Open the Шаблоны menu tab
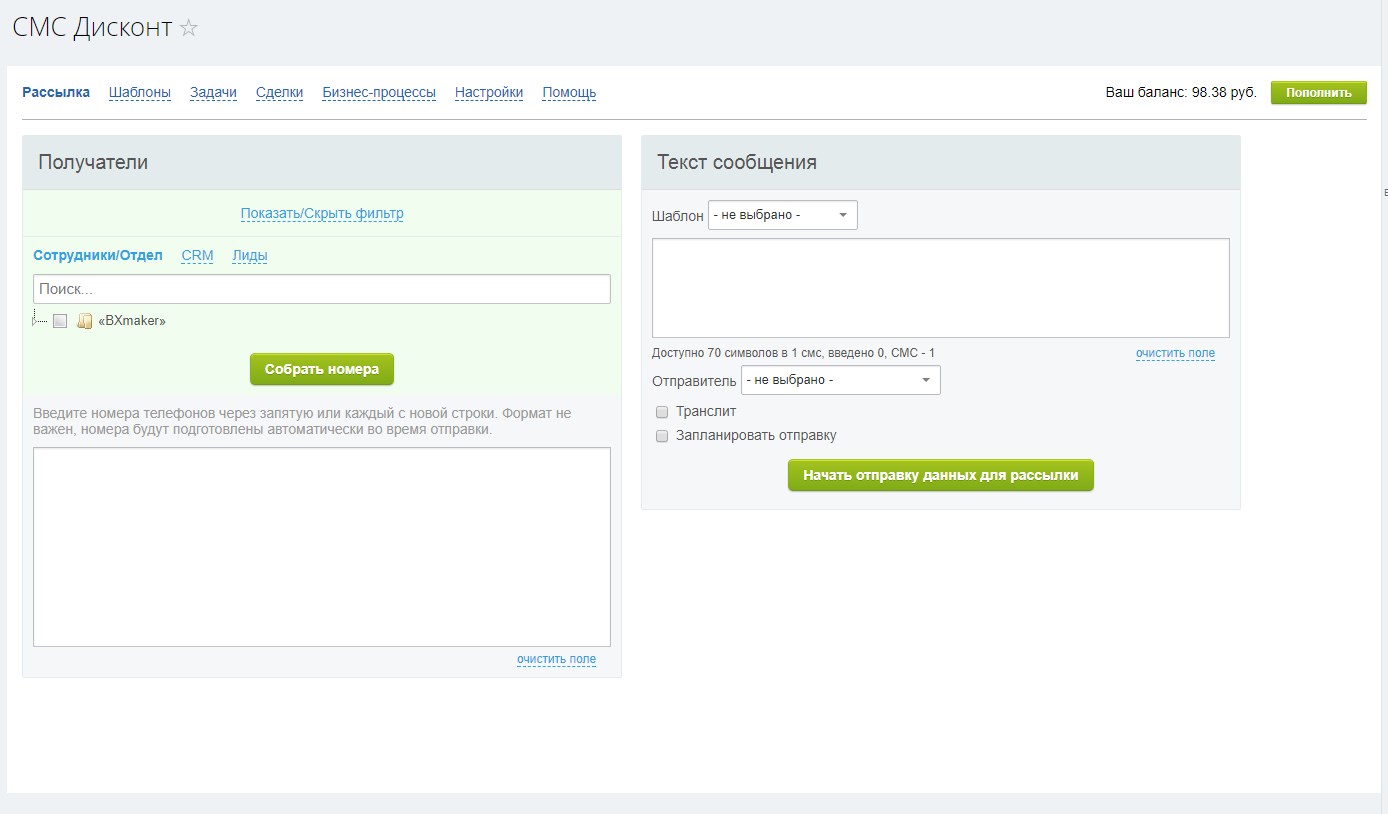 (x=140, y=93)
